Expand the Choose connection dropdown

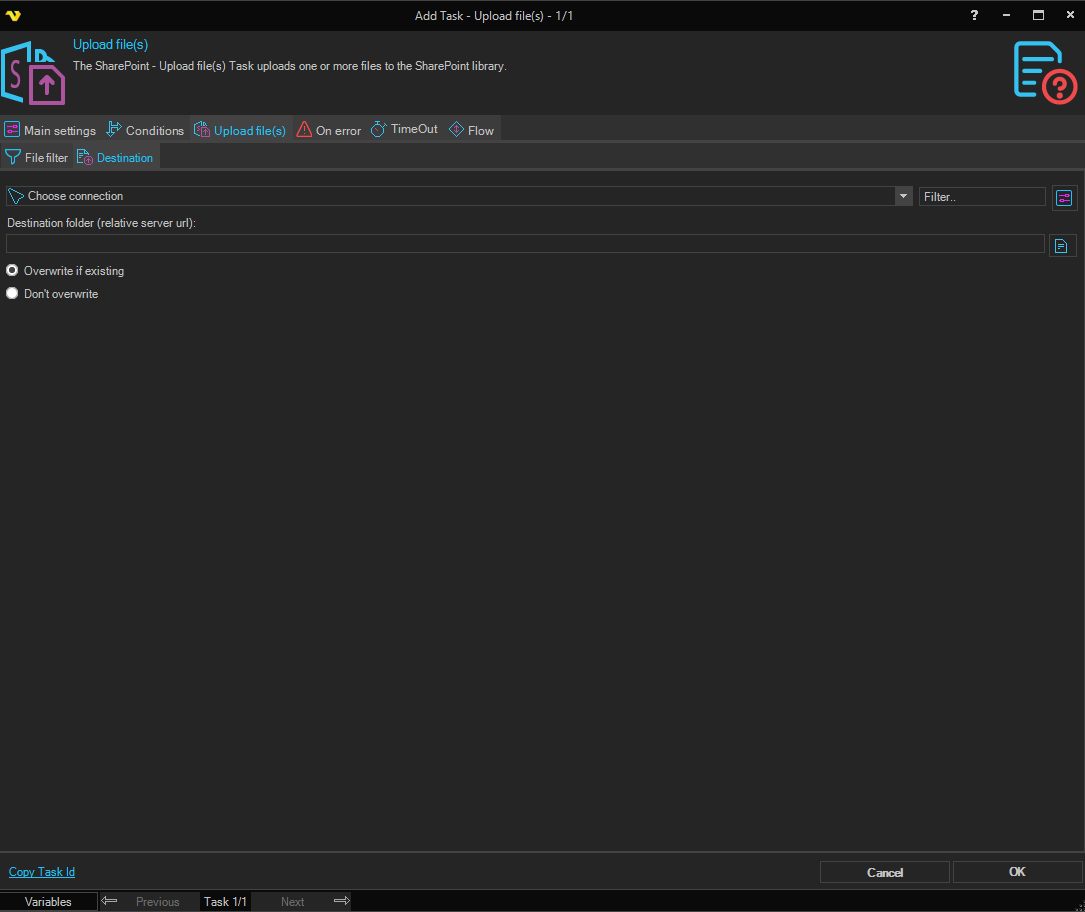[x=903, y=197]
